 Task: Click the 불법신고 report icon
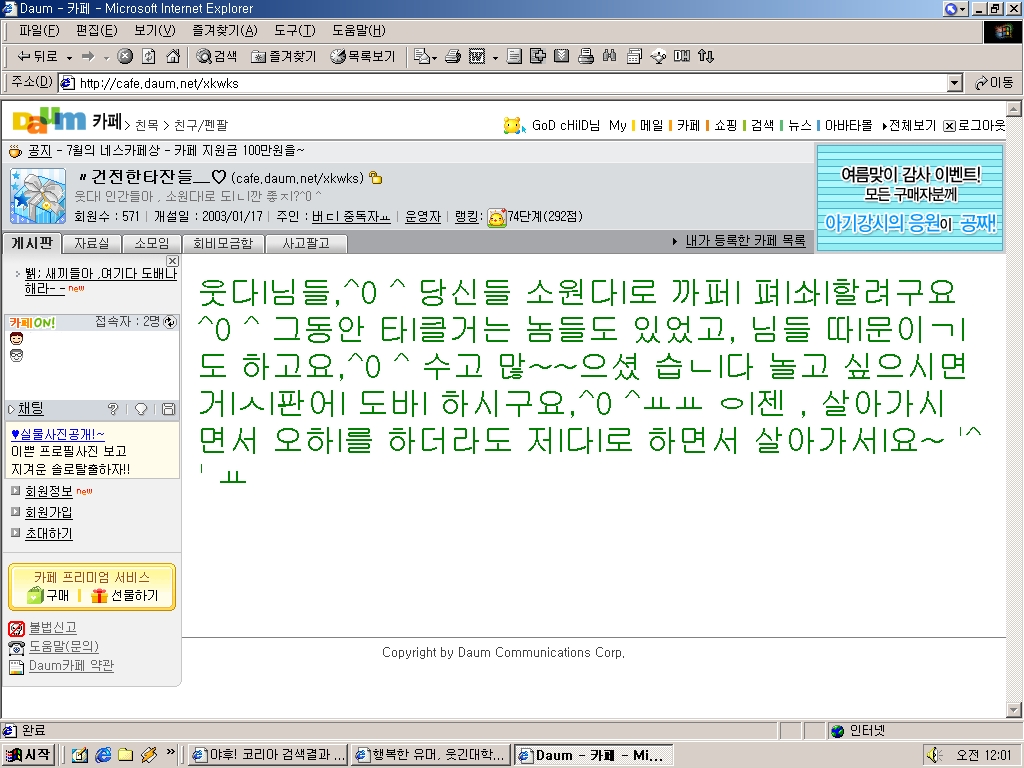coord(16,628)
